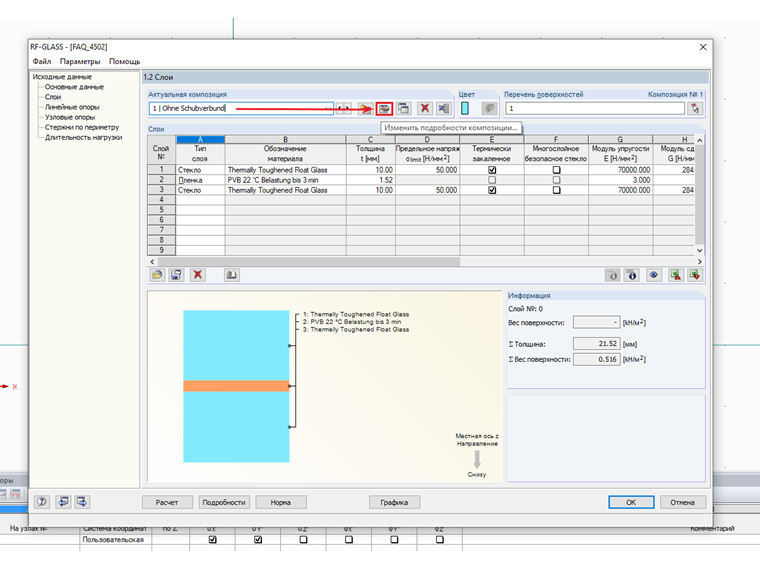Screen dimensions: 760x570
Task: Click the import table from Excel icon
Action: point(695,275)
